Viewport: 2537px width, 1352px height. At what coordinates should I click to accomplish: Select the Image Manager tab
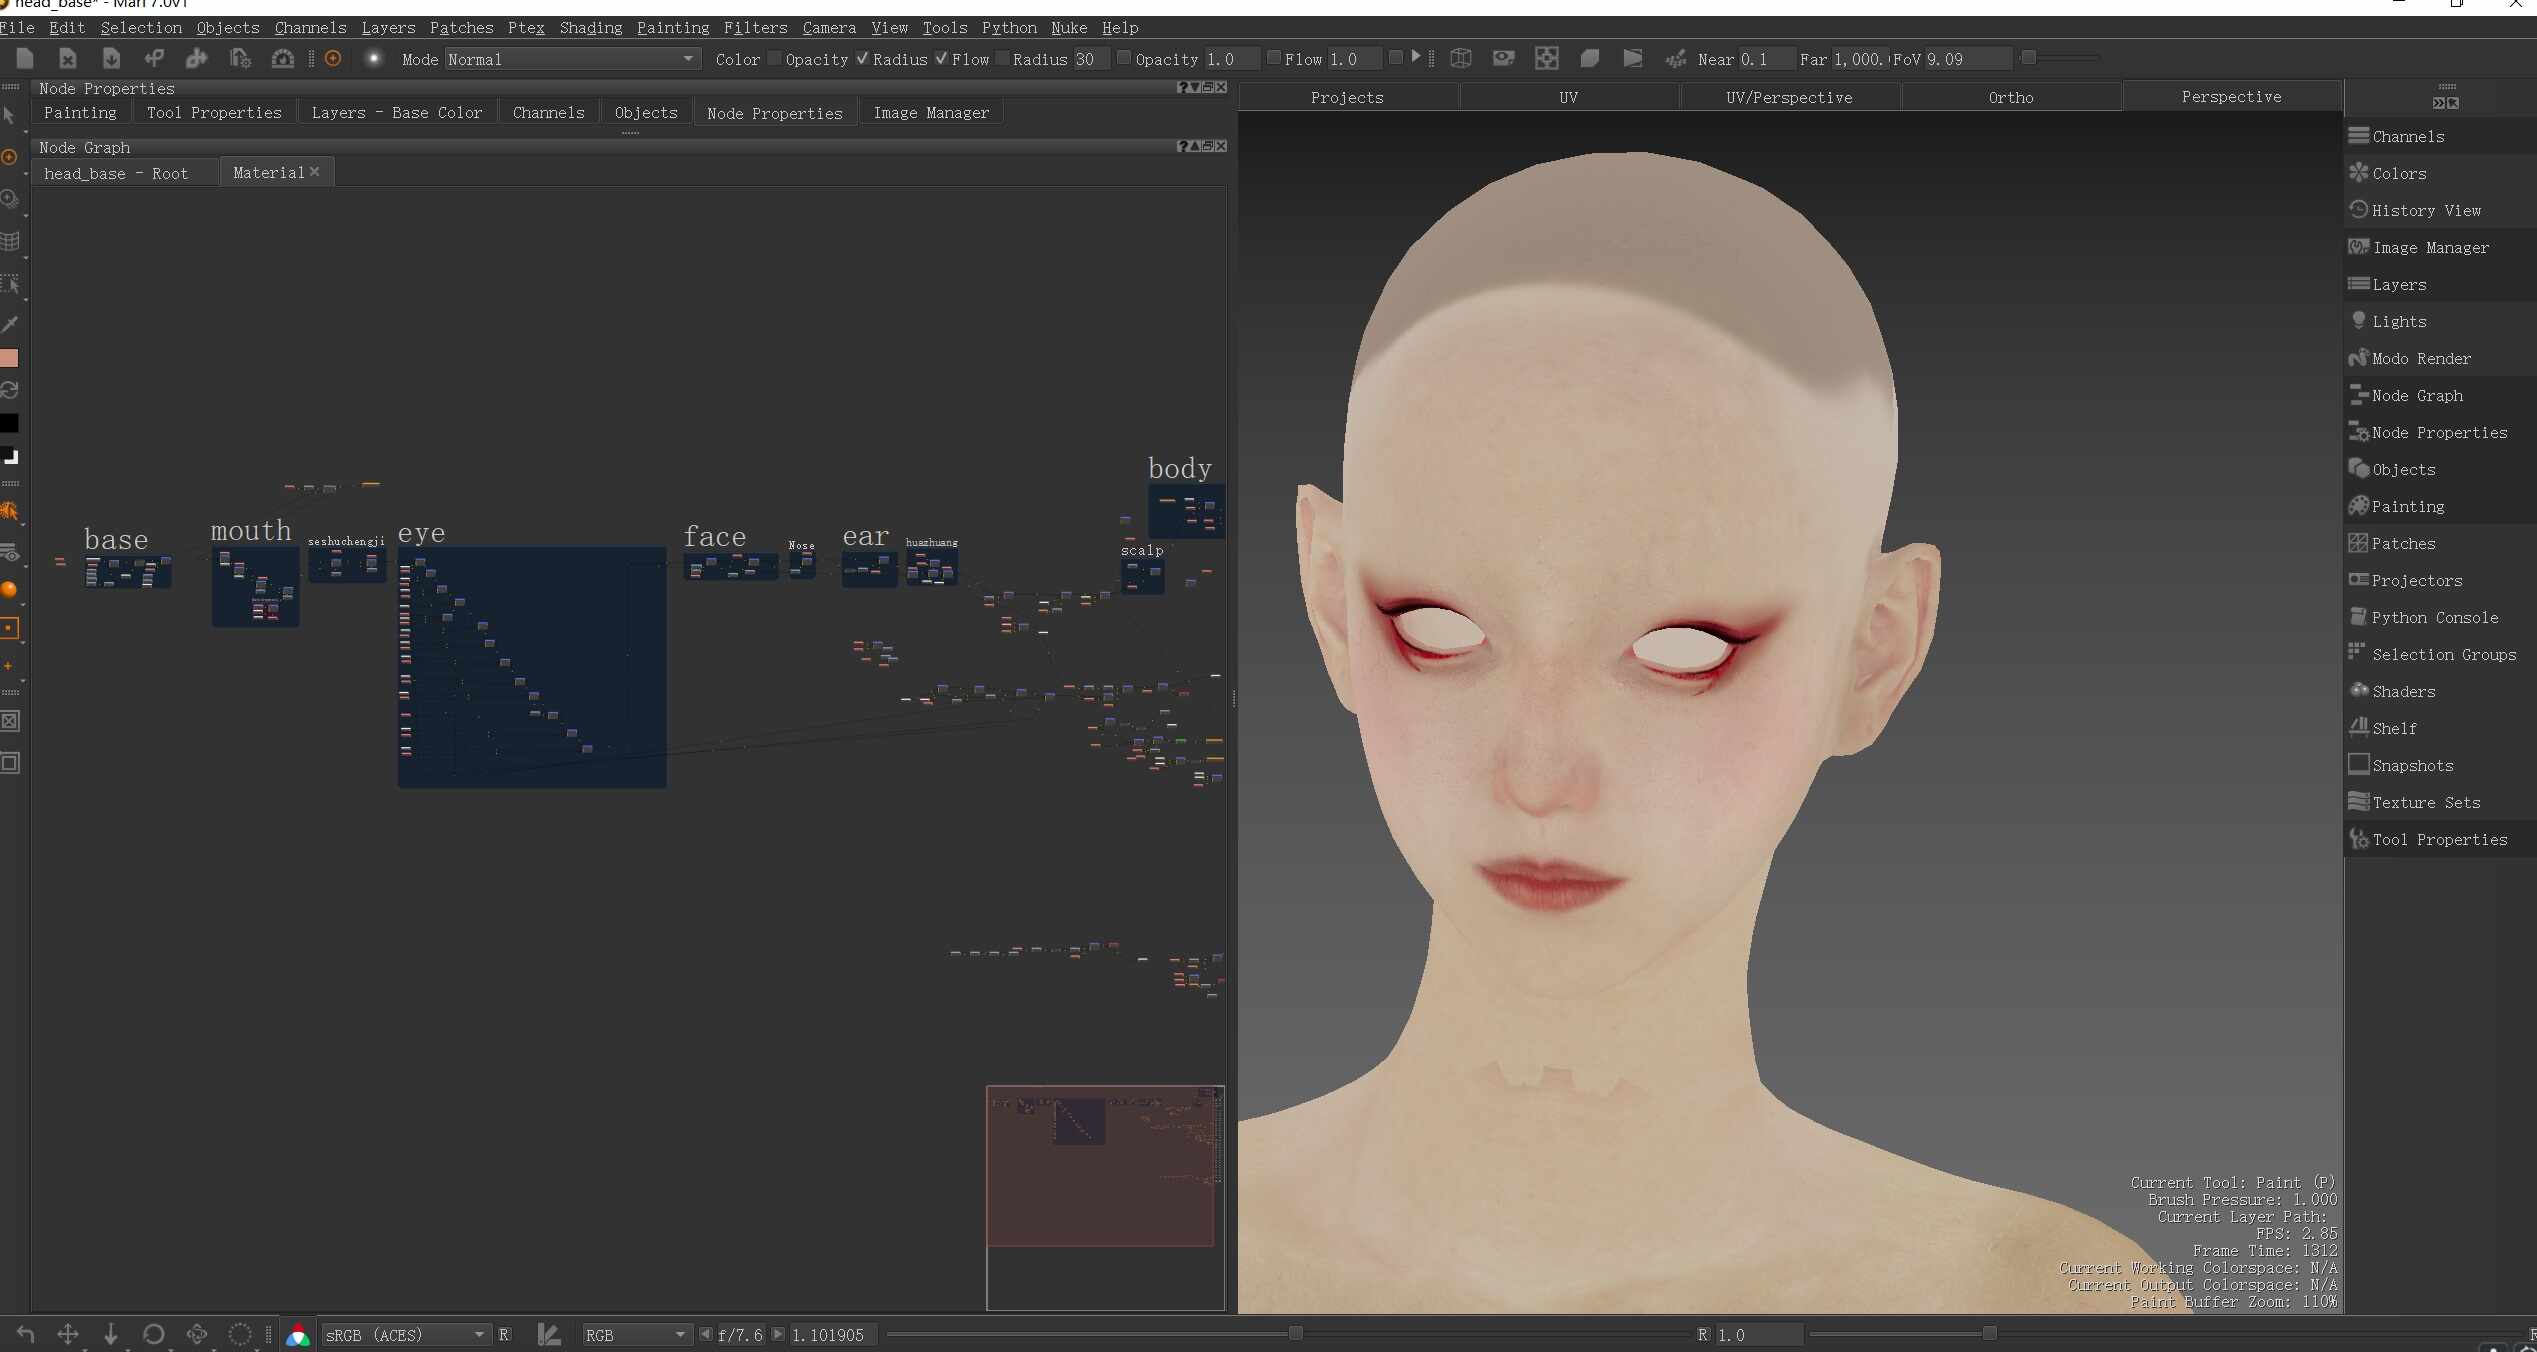tap(931, 113)
